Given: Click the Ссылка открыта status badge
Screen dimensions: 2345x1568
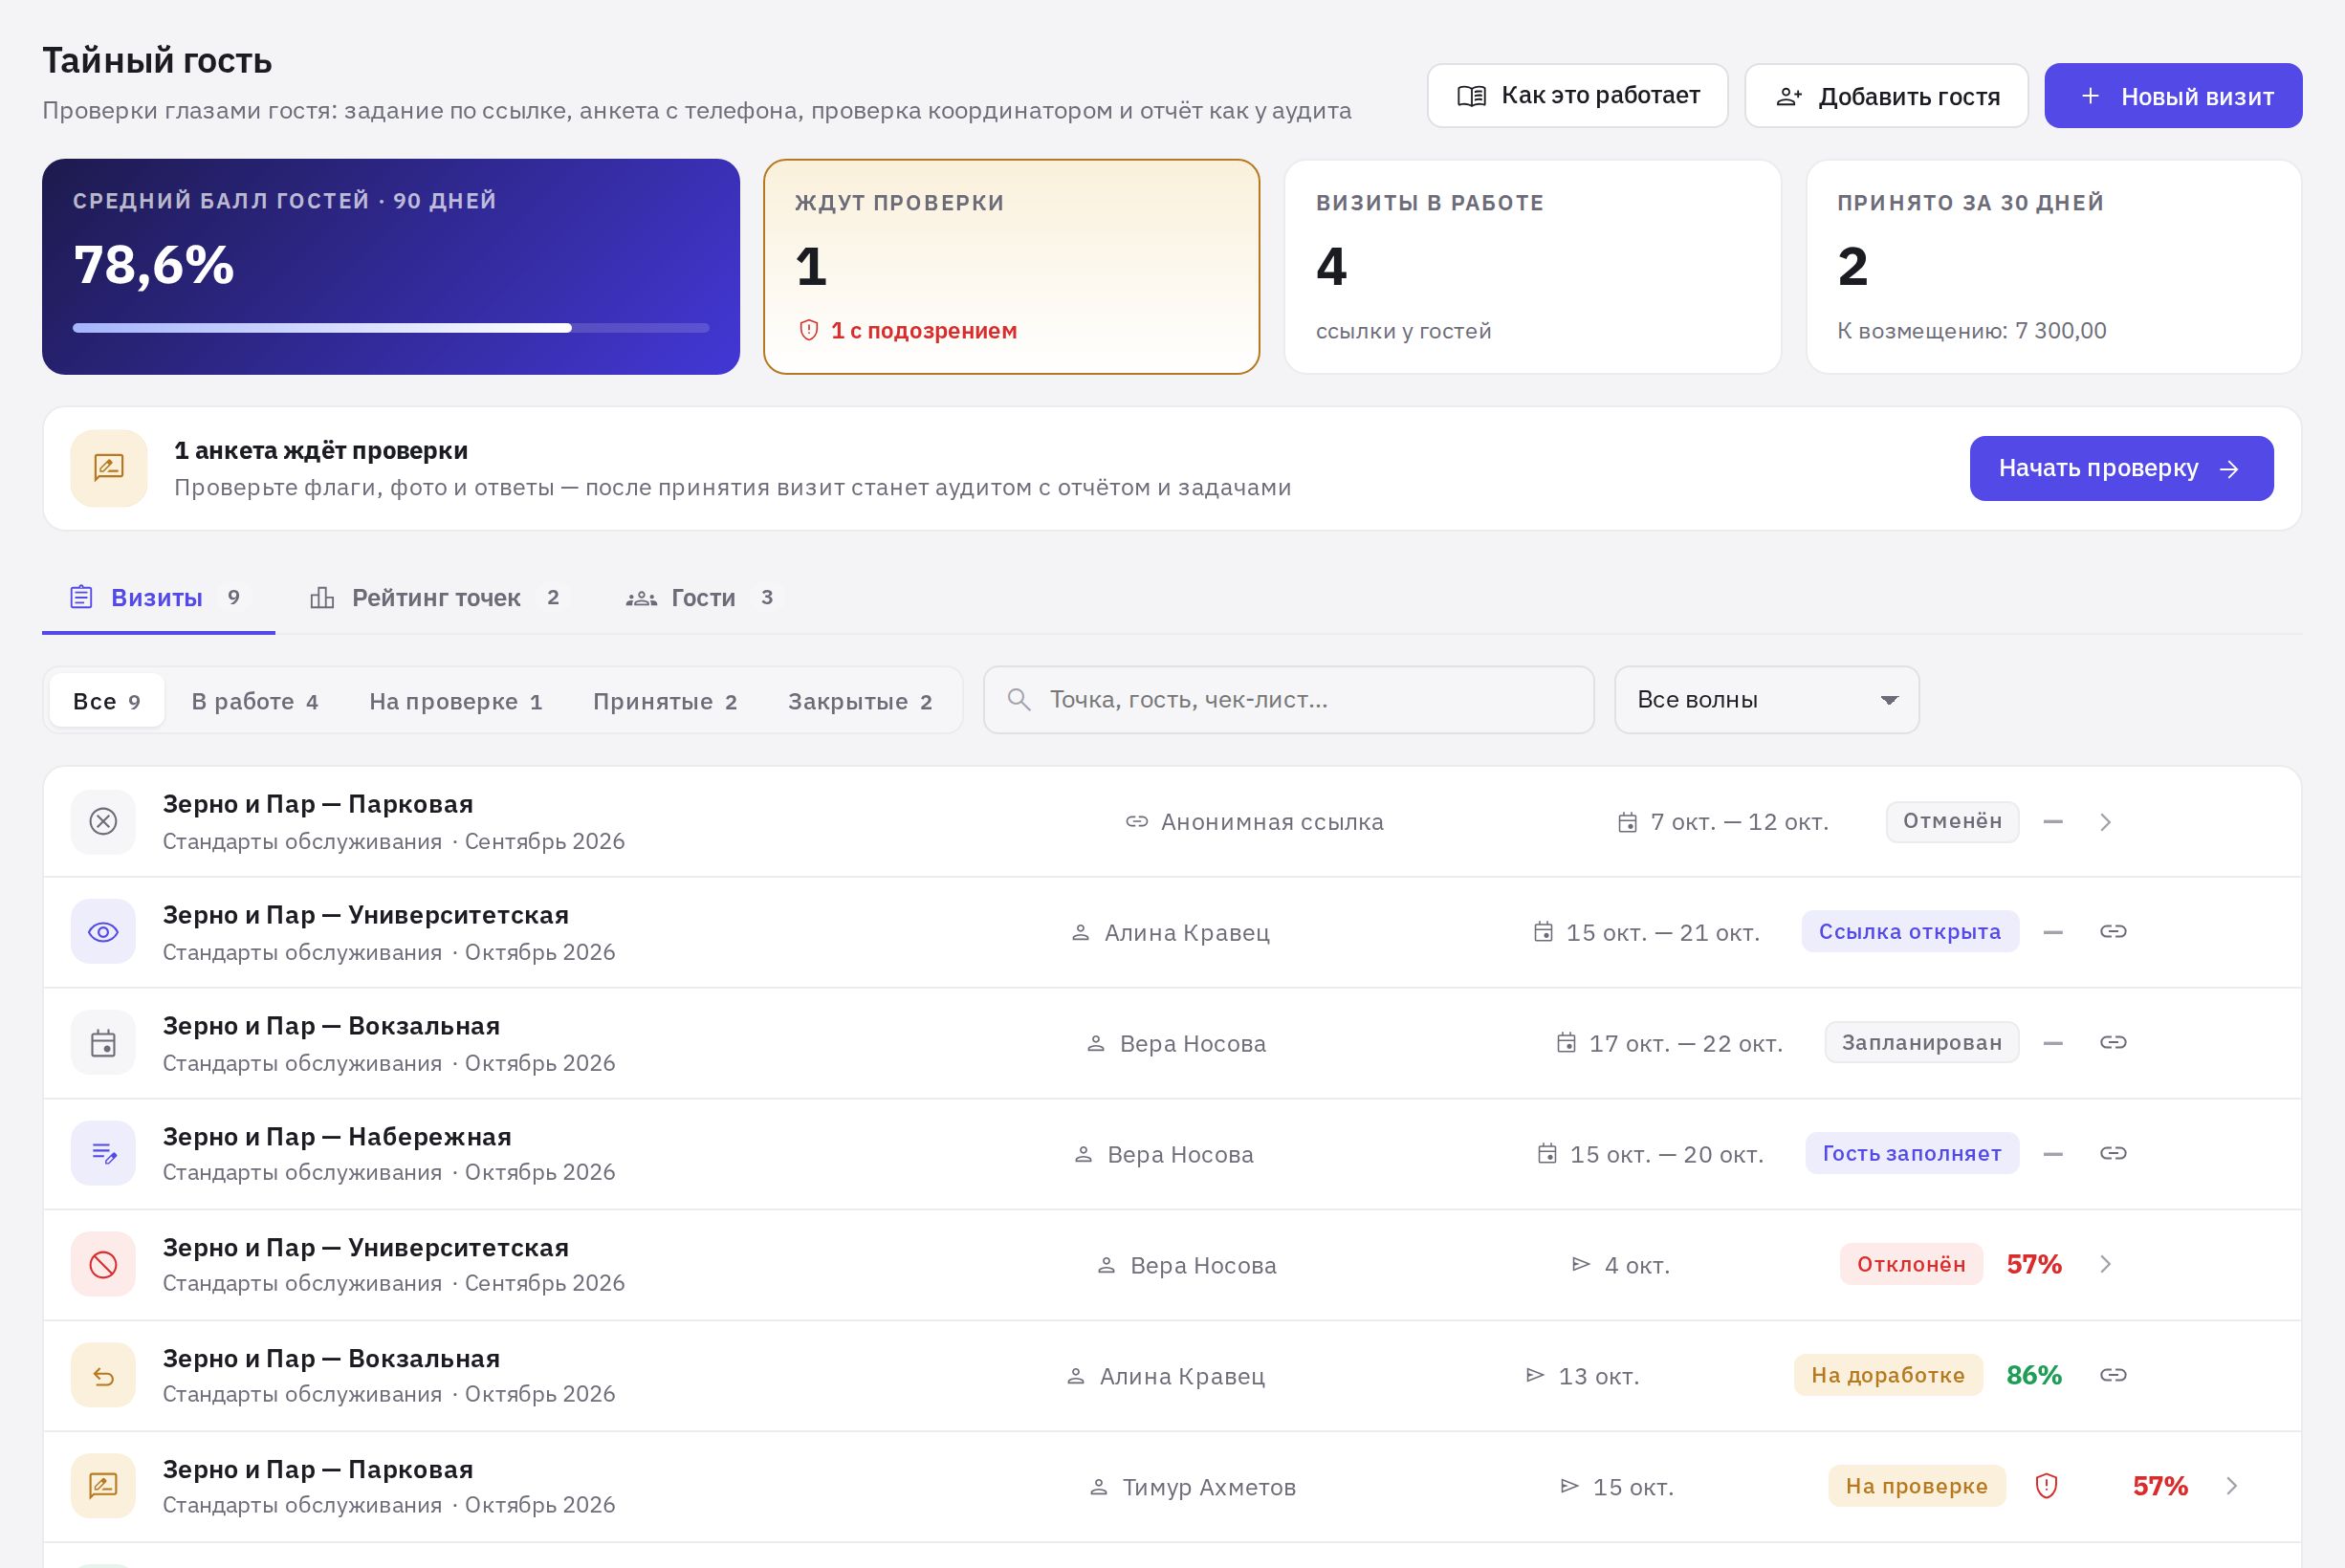Looking at the screenshot, I should point(1910,932).
